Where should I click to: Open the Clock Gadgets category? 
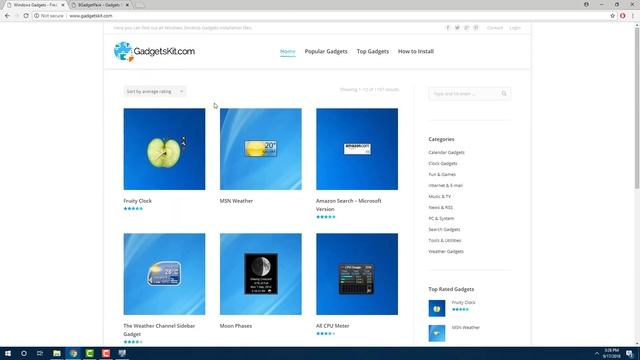[x=443, y=163]
